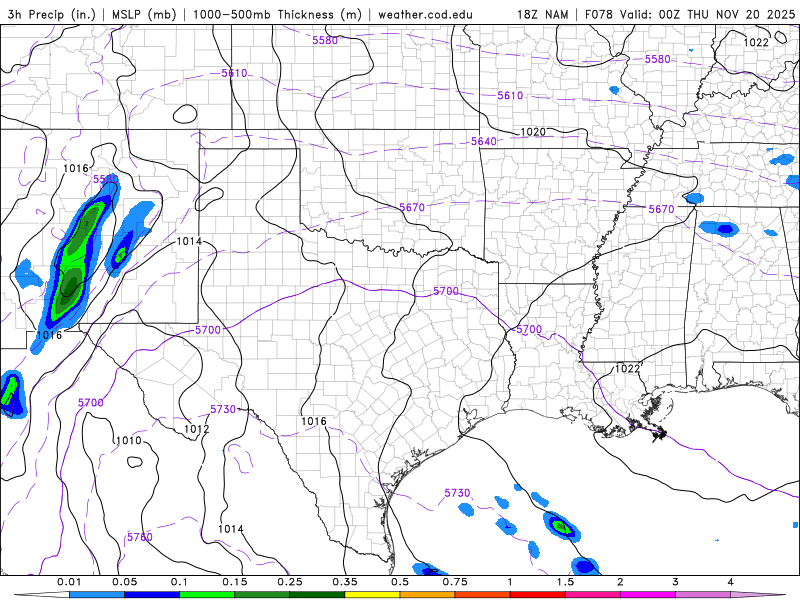This screenshot has width=800, height=600.
Task: Click the '1000-500mb Thickness (m)' header label
Action: coord(277,14)
